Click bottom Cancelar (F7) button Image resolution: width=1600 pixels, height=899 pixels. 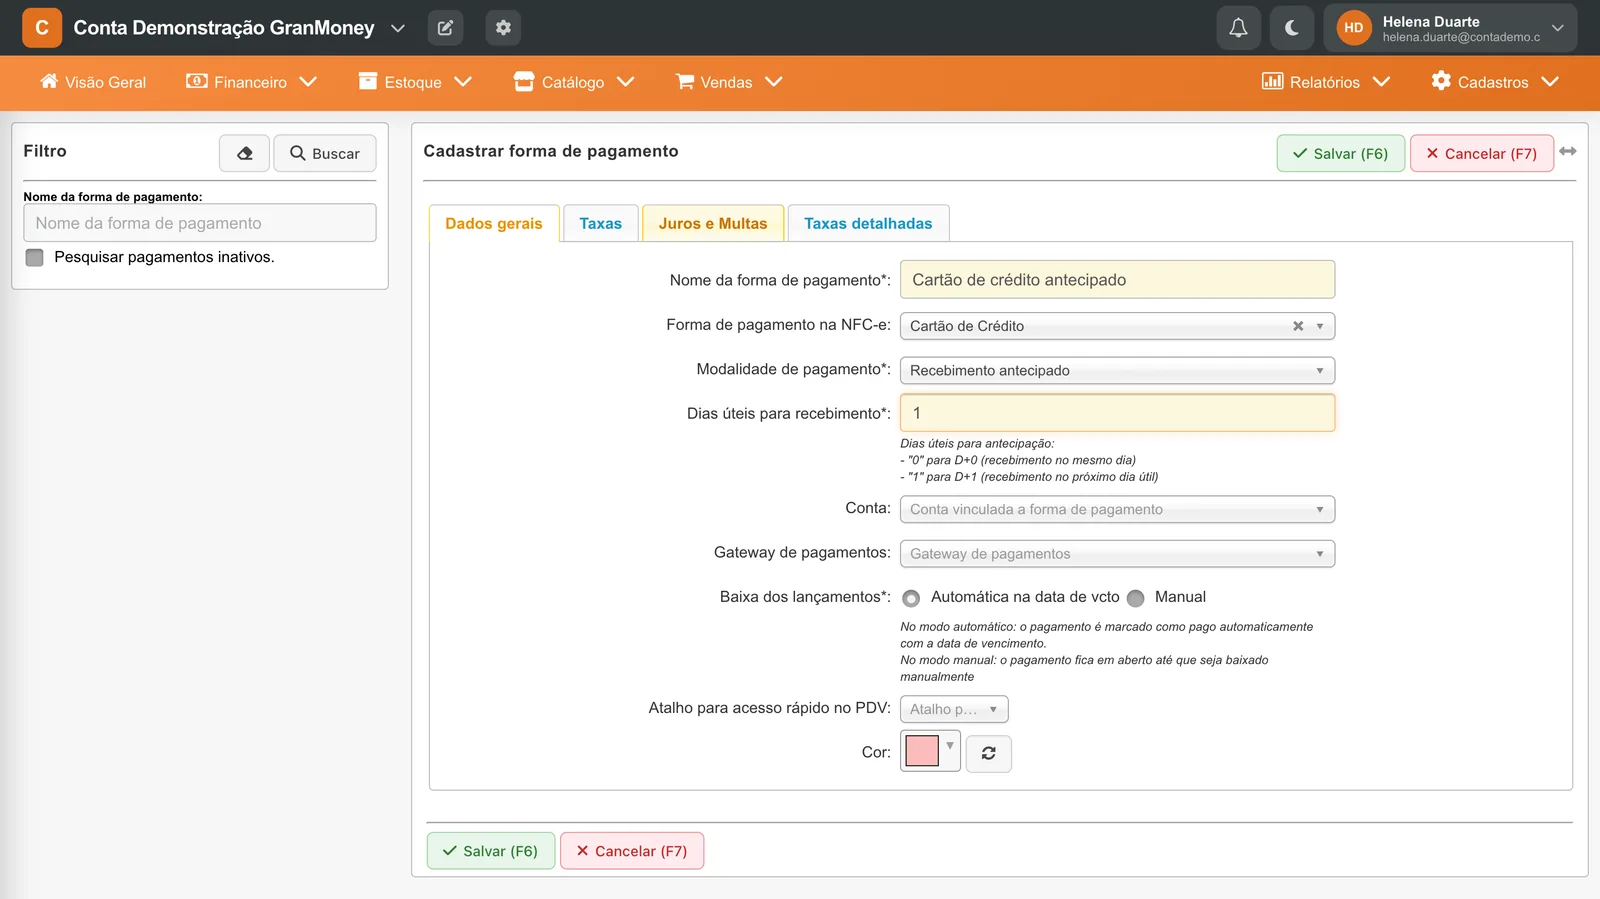(x=632, y=851)
